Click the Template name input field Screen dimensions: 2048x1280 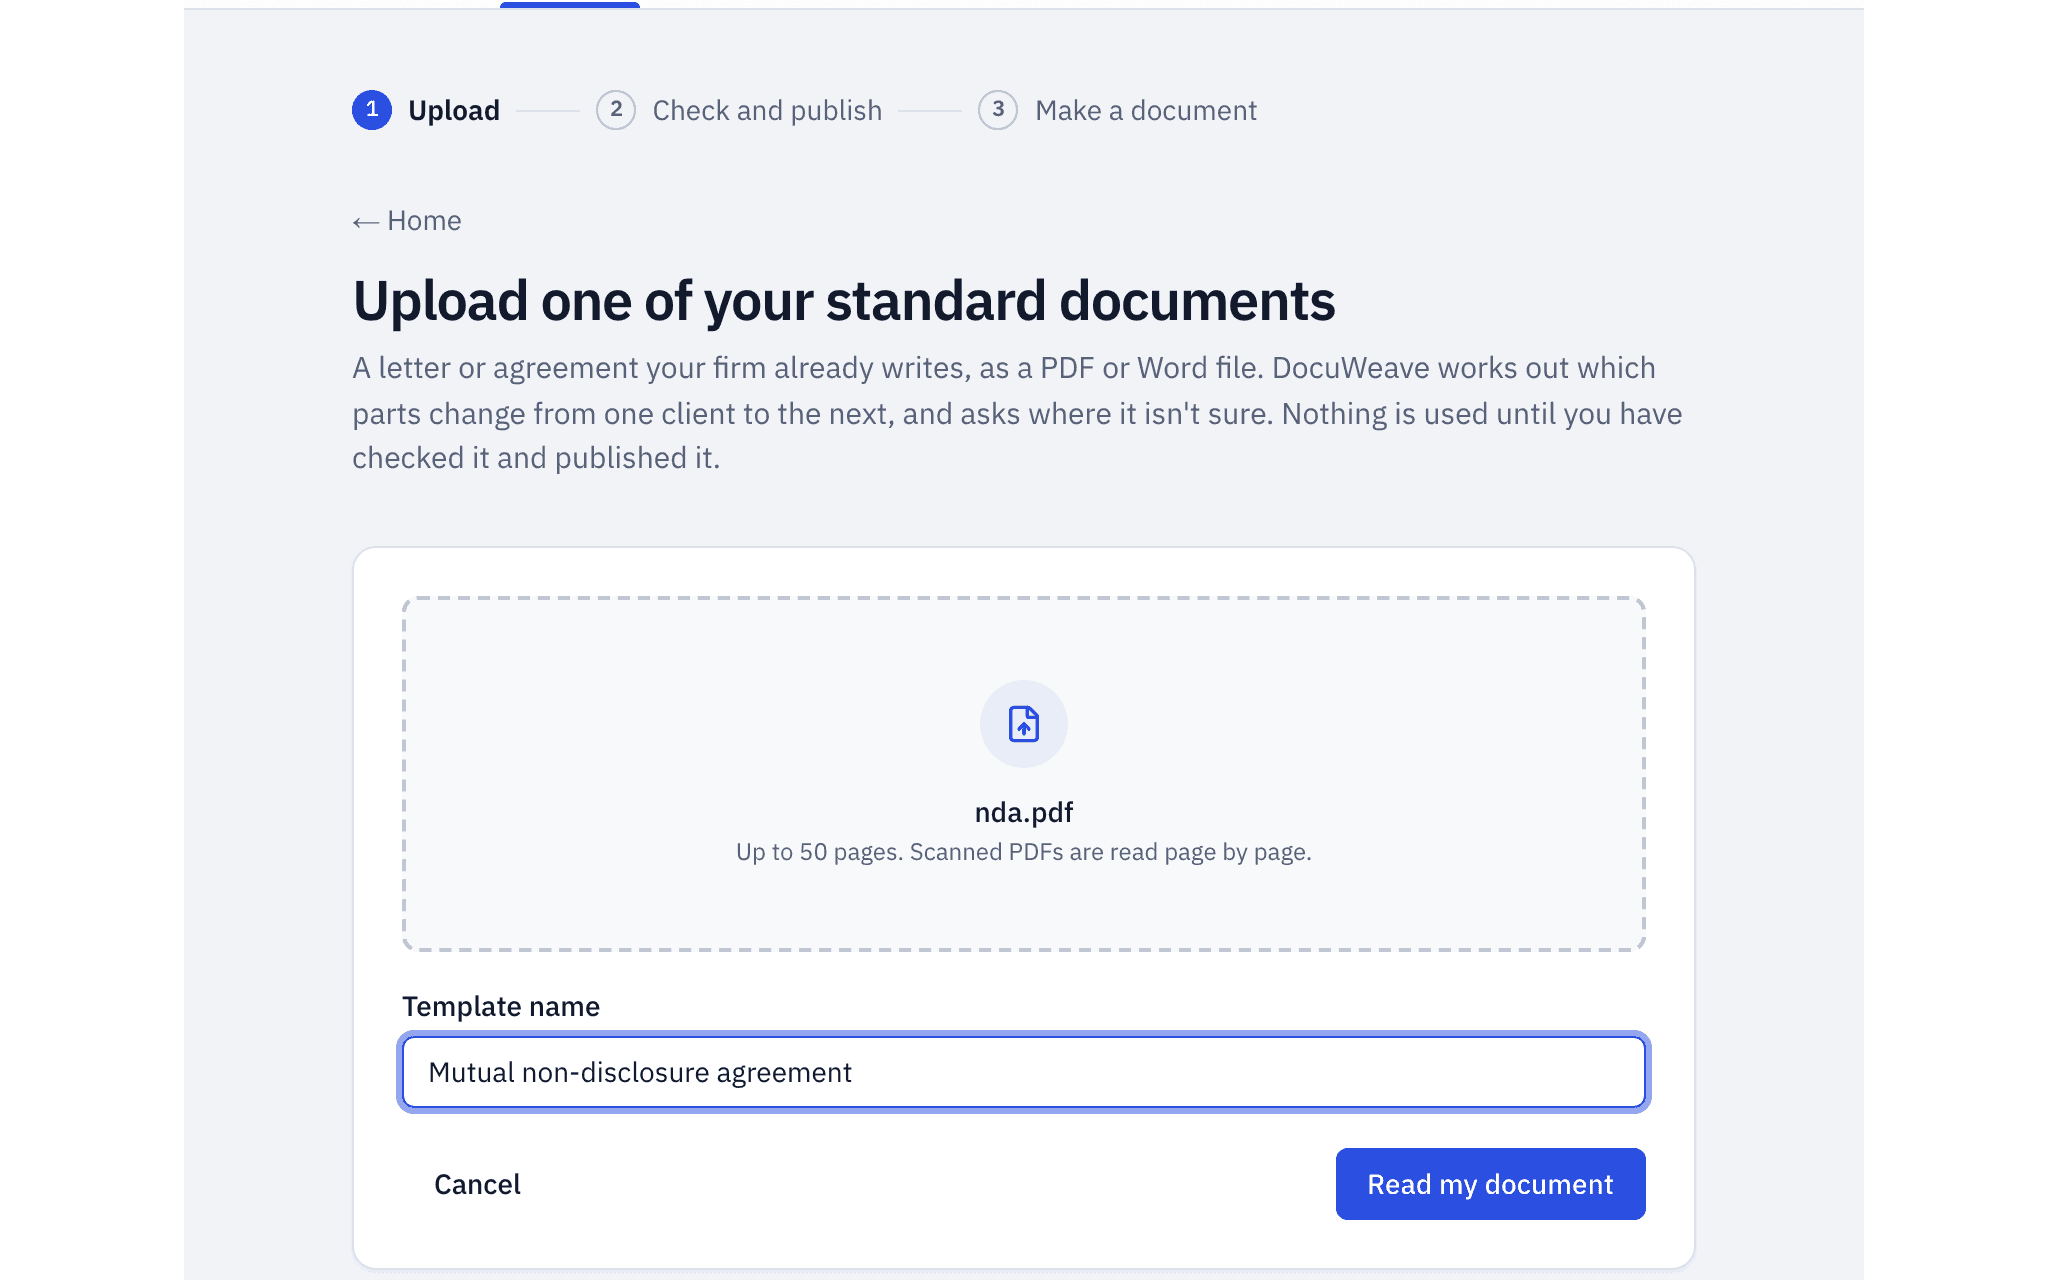[1023, 1072]
